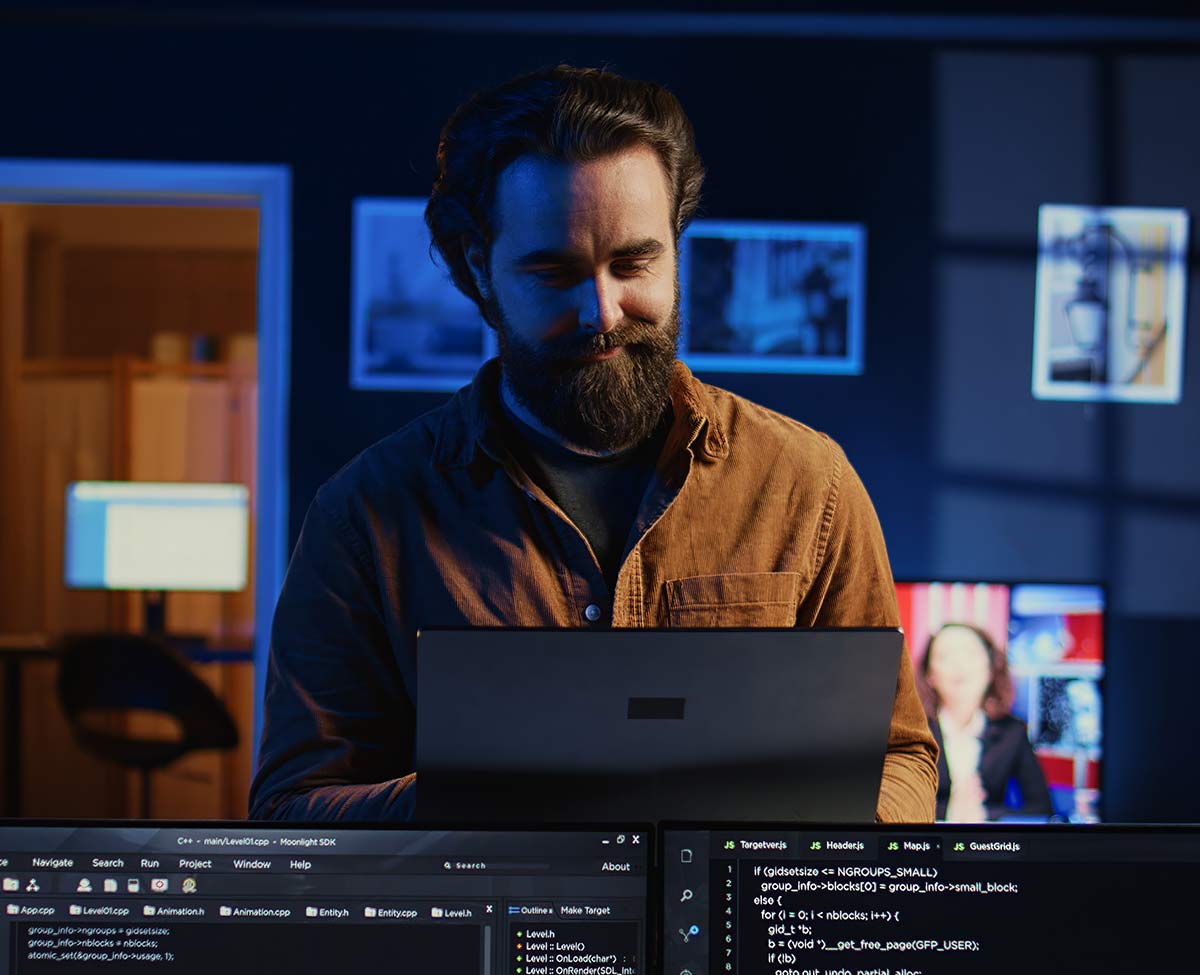Click the user profile toolbar icon
1200x975 pixels.
pyautogui.click(x=84, y=885)
